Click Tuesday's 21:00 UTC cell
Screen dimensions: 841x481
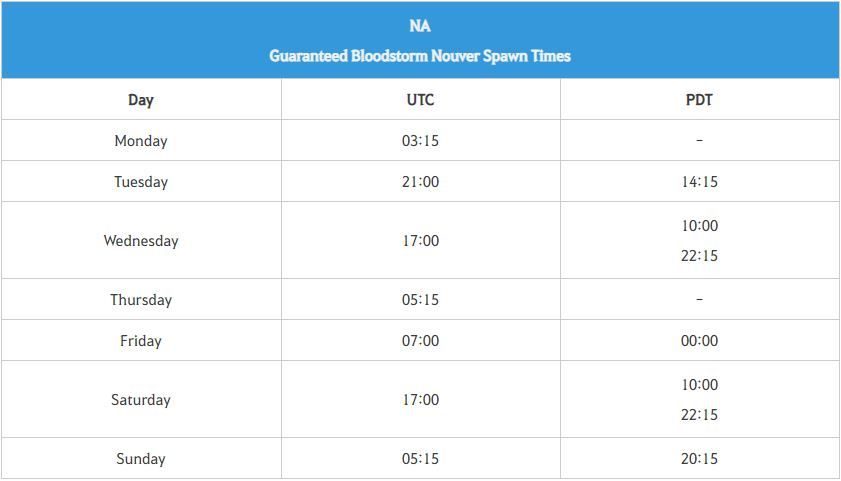[x=420, y=182]
